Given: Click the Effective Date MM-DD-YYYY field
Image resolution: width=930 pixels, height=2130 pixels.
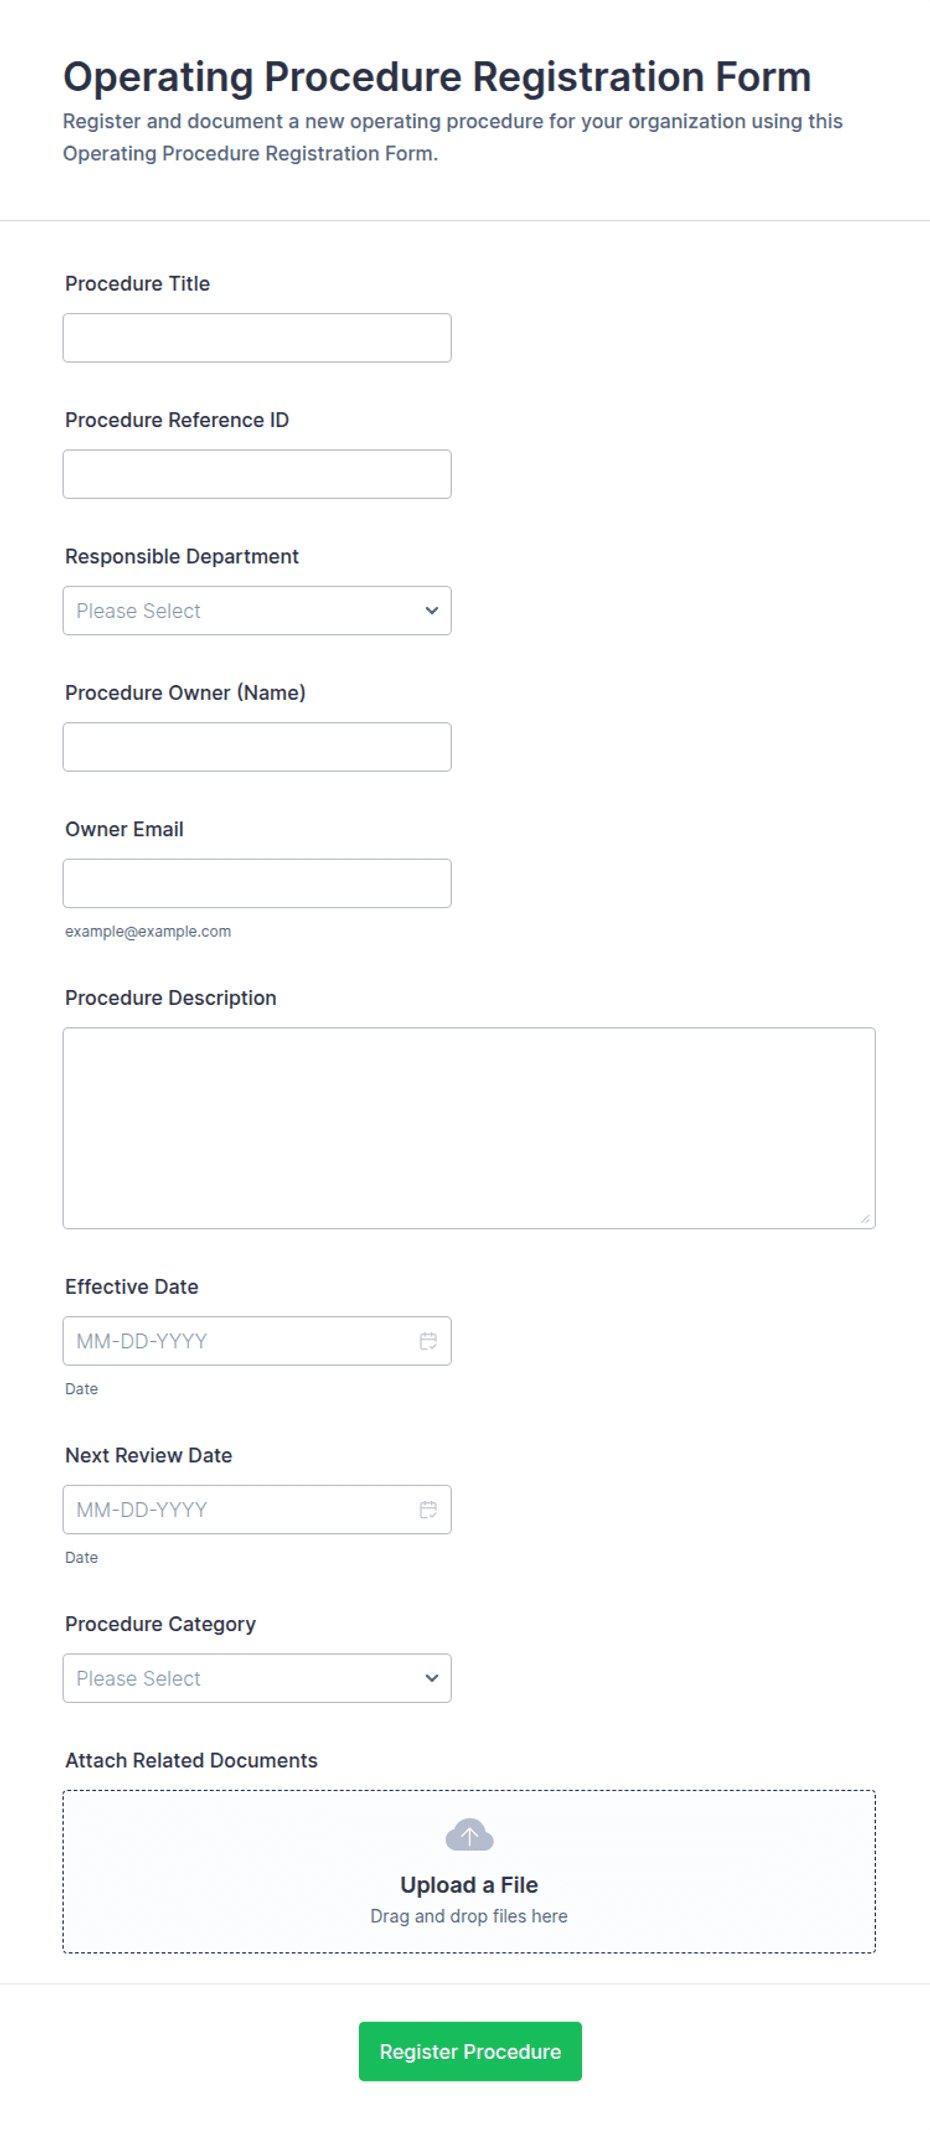Looking at the screenshot, I should 257,1341.
